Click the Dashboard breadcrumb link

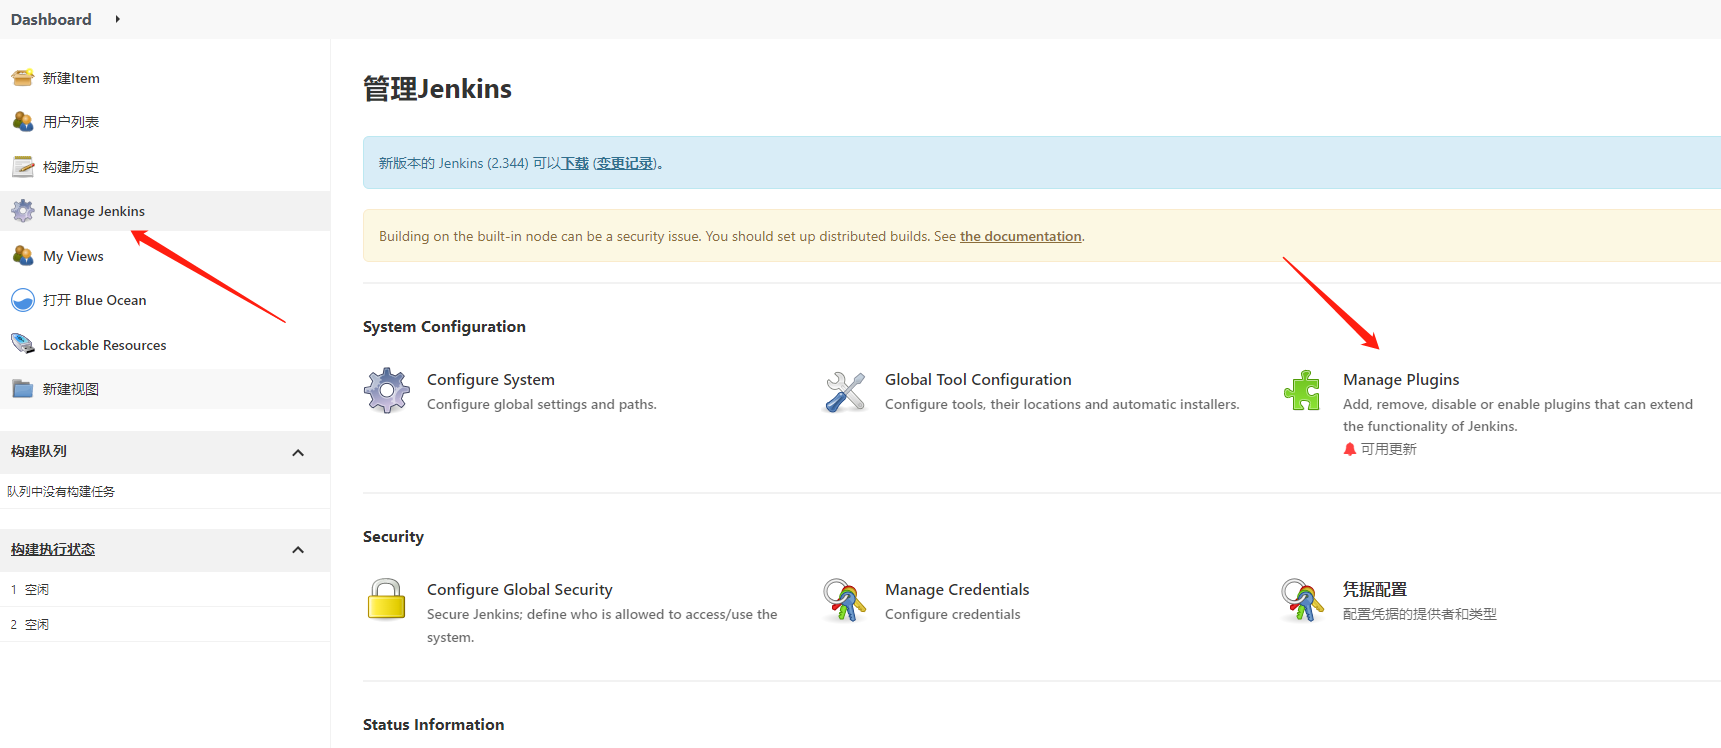click(51, 19)
